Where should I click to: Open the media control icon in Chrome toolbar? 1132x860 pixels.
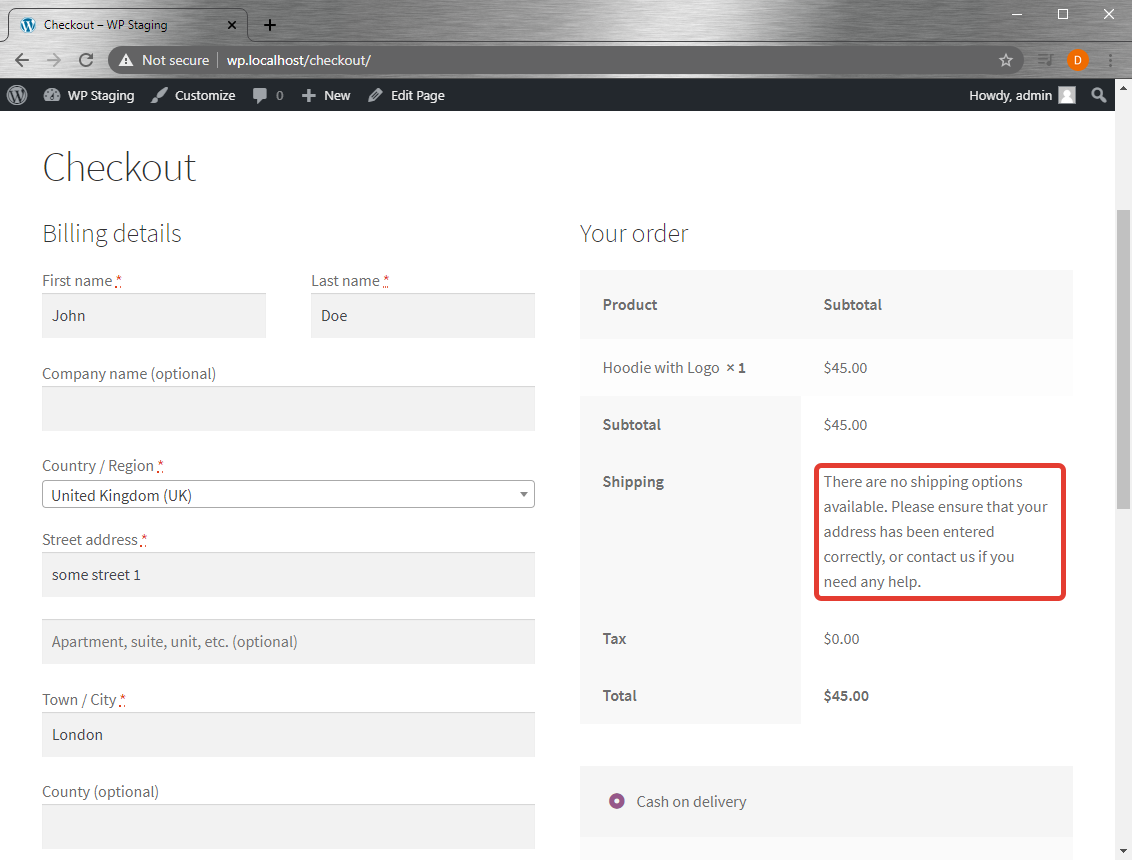click(1045, 61)
